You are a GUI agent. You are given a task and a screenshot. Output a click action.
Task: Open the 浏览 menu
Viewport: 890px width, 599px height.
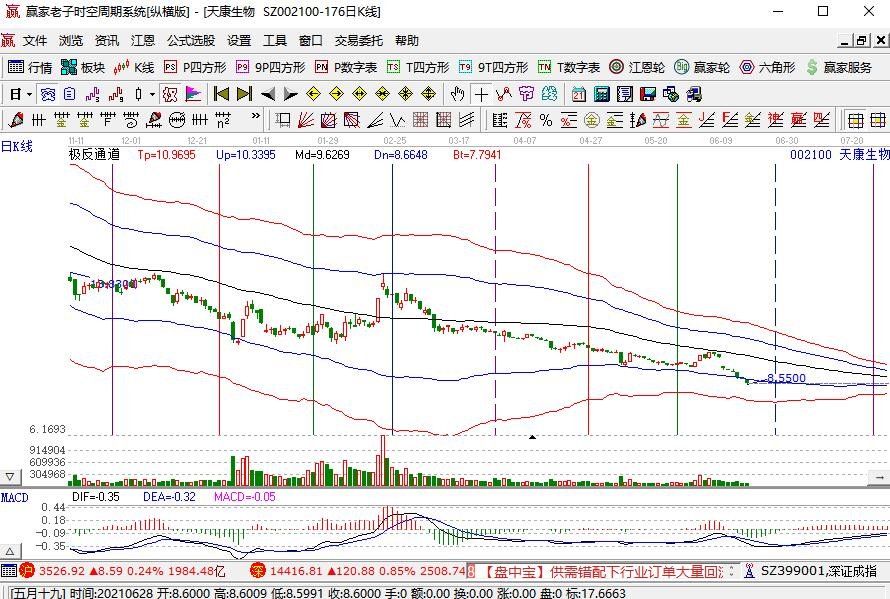[71, 41]
